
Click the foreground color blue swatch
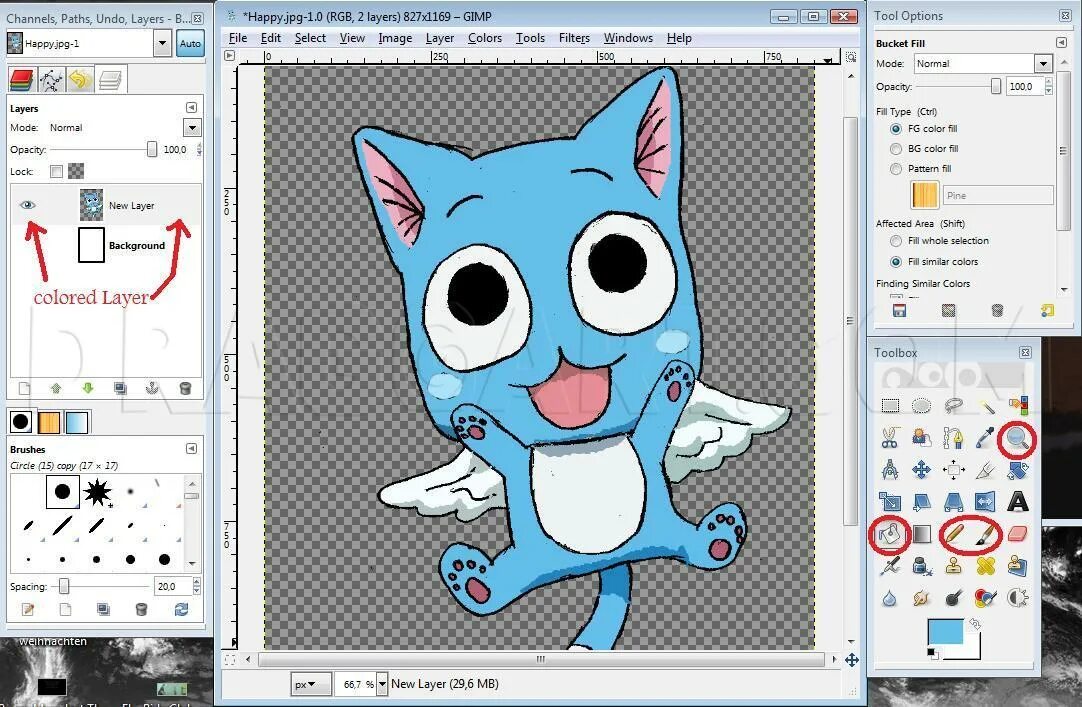945,632
